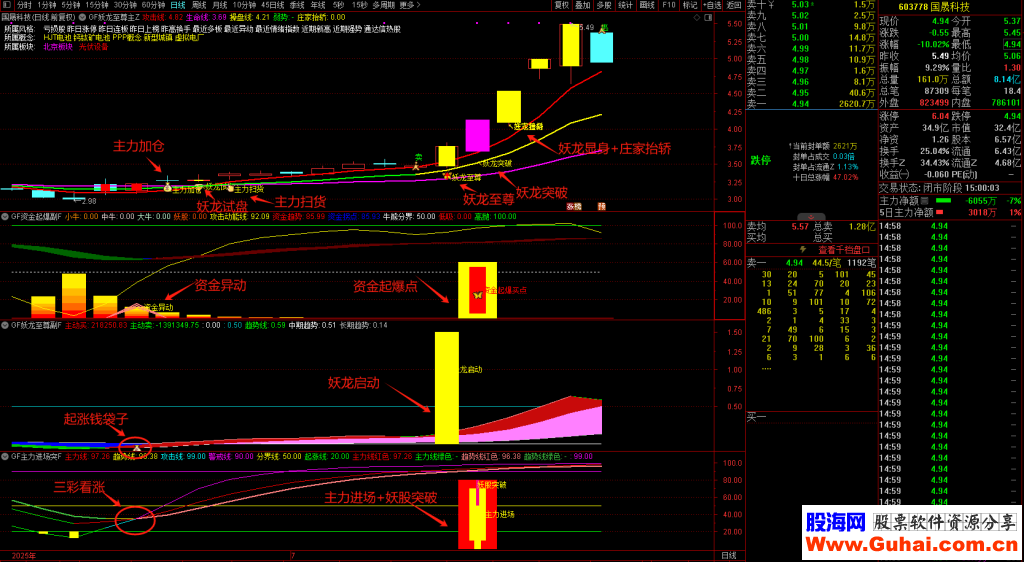Screen dimensions: 1024x562
Task: Click the 光伏设备 sector tag
Action: click(x=93, y=47)
